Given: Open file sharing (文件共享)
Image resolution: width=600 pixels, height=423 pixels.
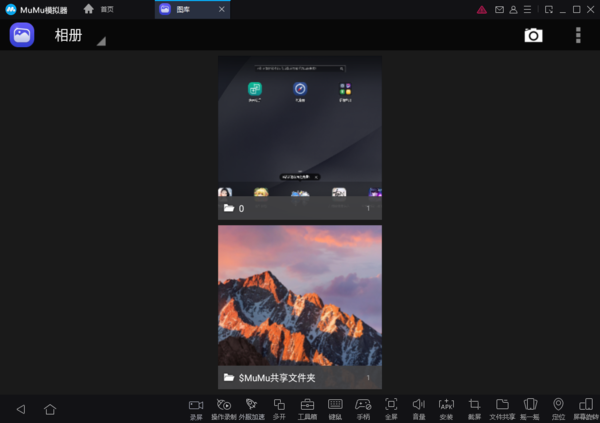Looking at the screenshot, I should pos(503,406).
